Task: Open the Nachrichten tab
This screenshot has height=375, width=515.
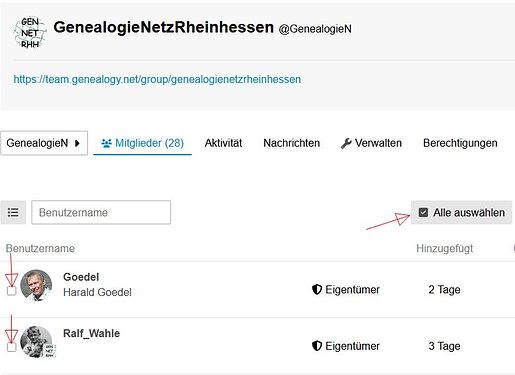Action: (292, 143)
